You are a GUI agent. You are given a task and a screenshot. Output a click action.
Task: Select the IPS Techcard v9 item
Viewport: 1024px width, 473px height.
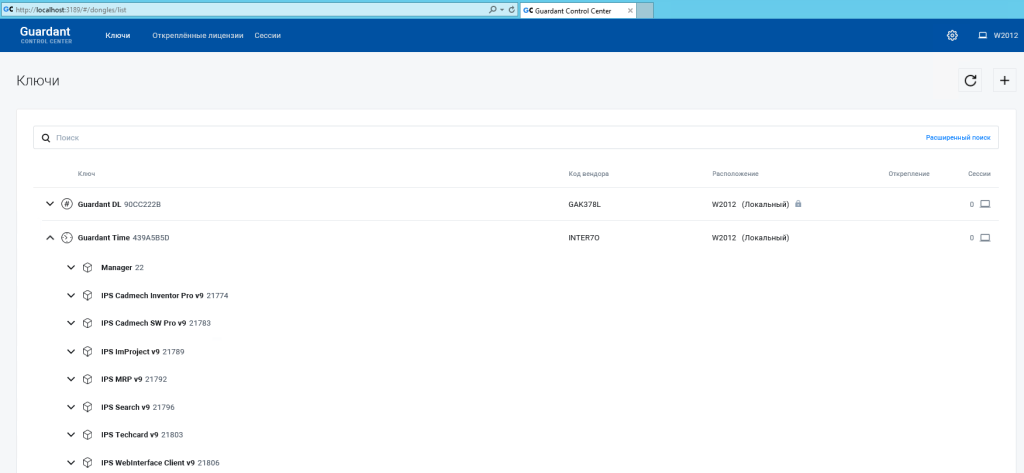click(129, 435)
